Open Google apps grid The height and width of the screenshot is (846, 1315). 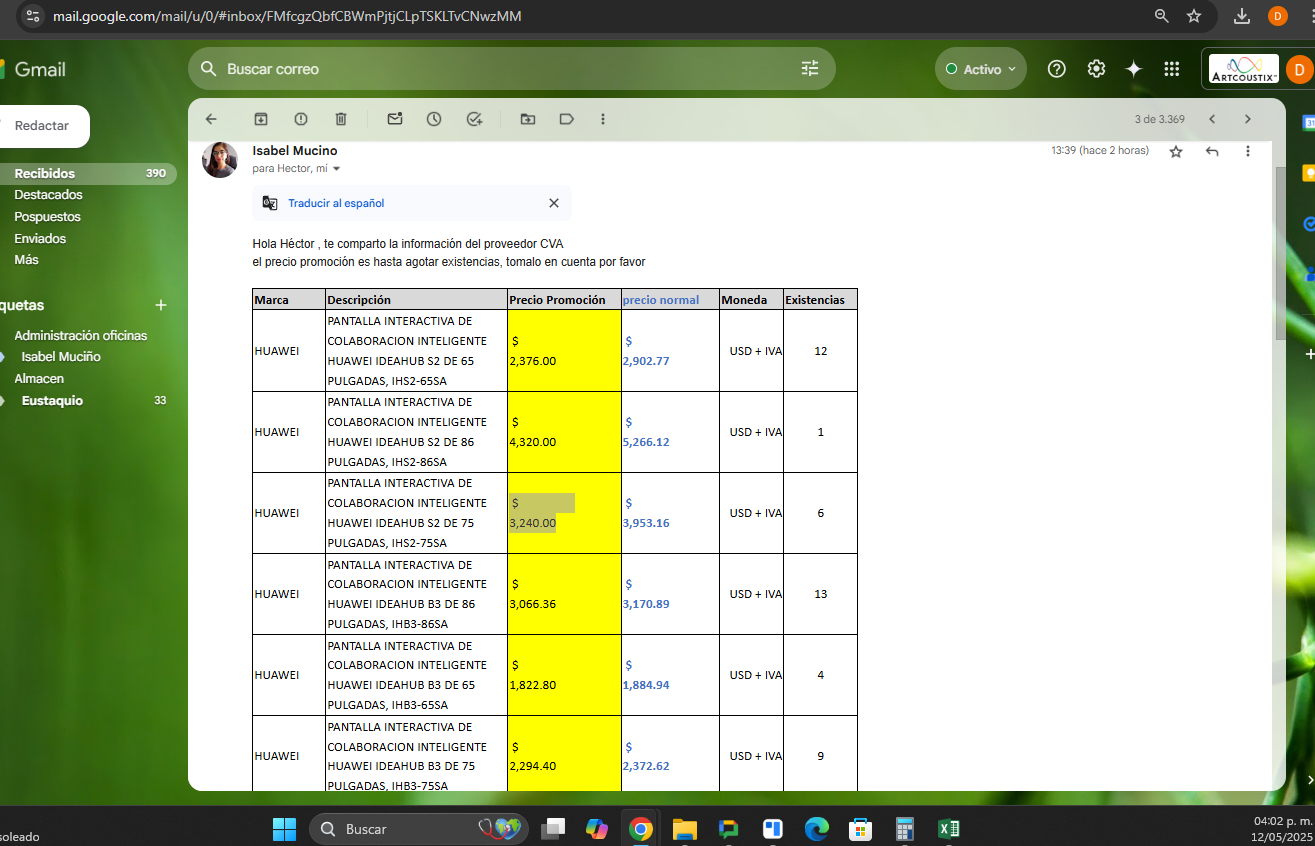[1172, 69]
